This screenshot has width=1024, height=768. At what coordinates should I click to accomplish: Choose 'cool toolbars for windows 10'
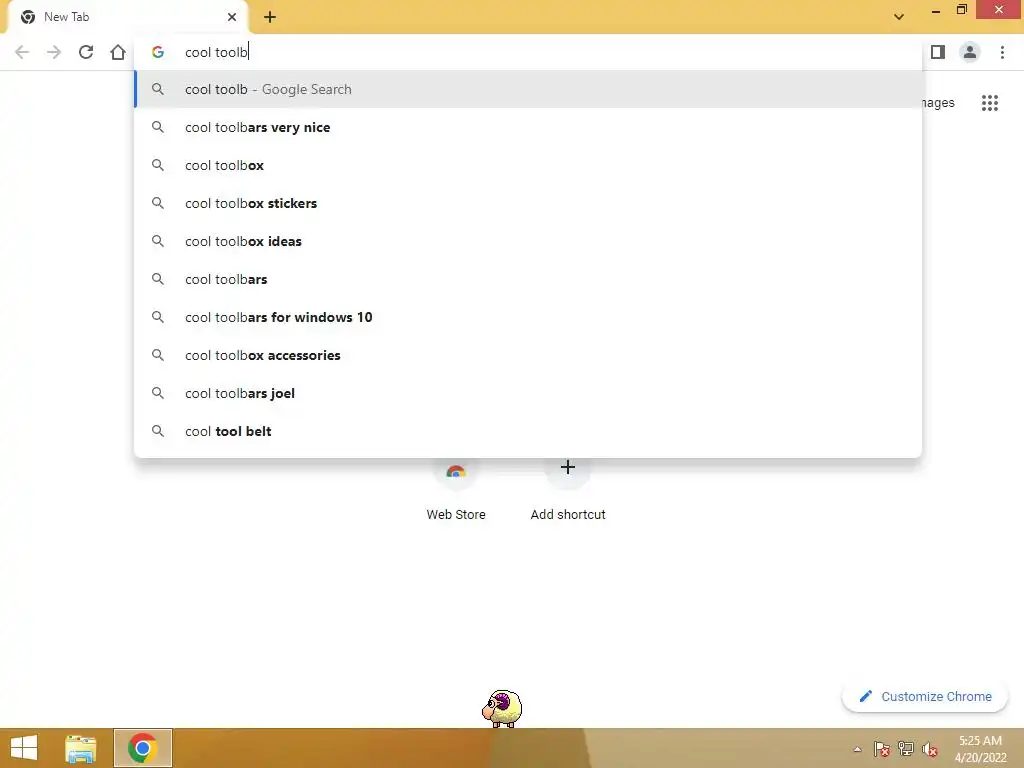[x=528, y=317]
